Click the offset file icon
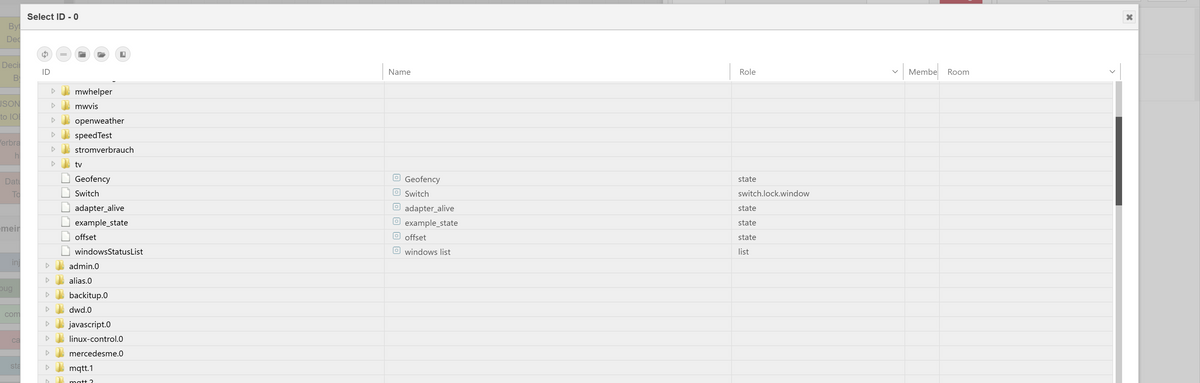The height and width of the screenshot is (383, 1200). [66, 237]
